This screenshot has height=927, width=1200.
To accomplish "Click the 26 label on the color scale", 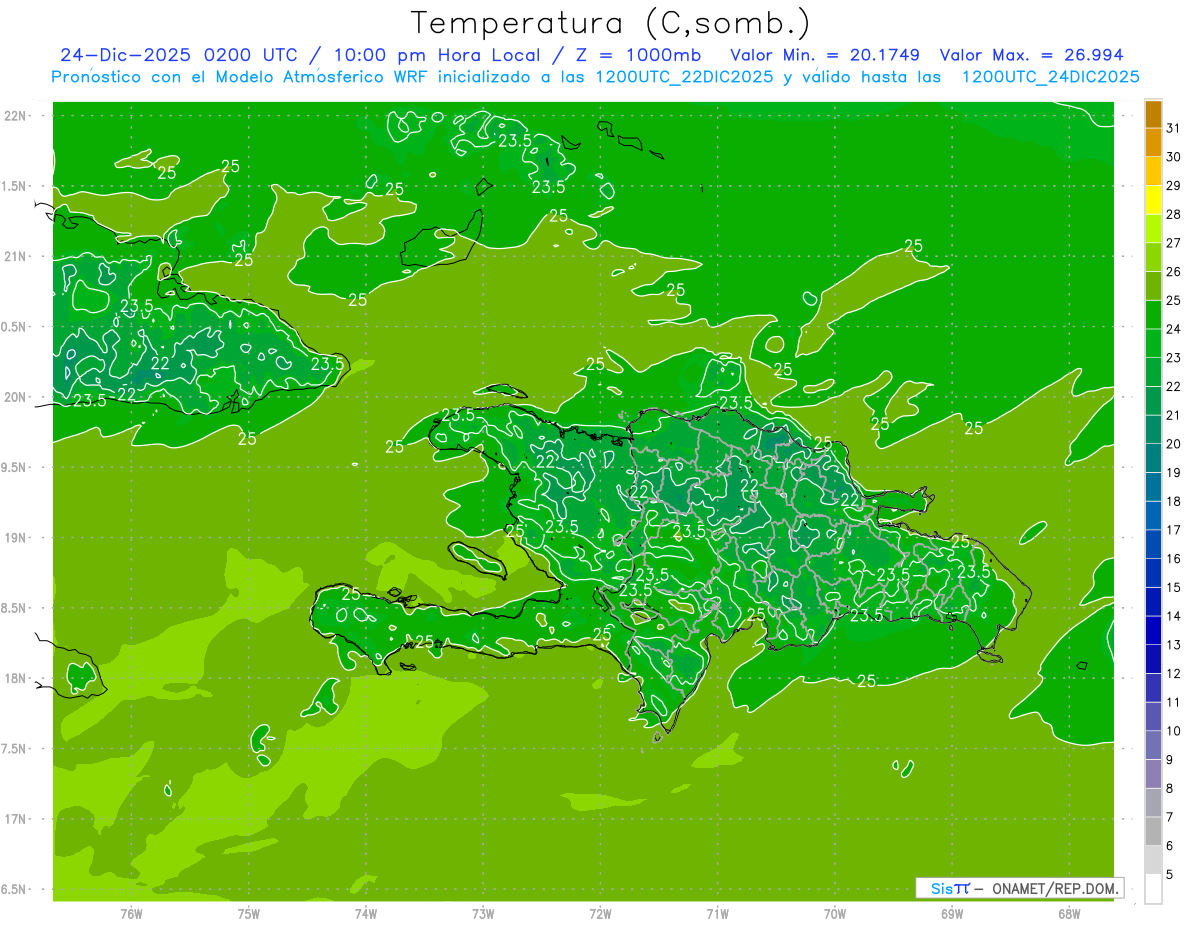I will pyautogui.click(x=1174, y=272).
